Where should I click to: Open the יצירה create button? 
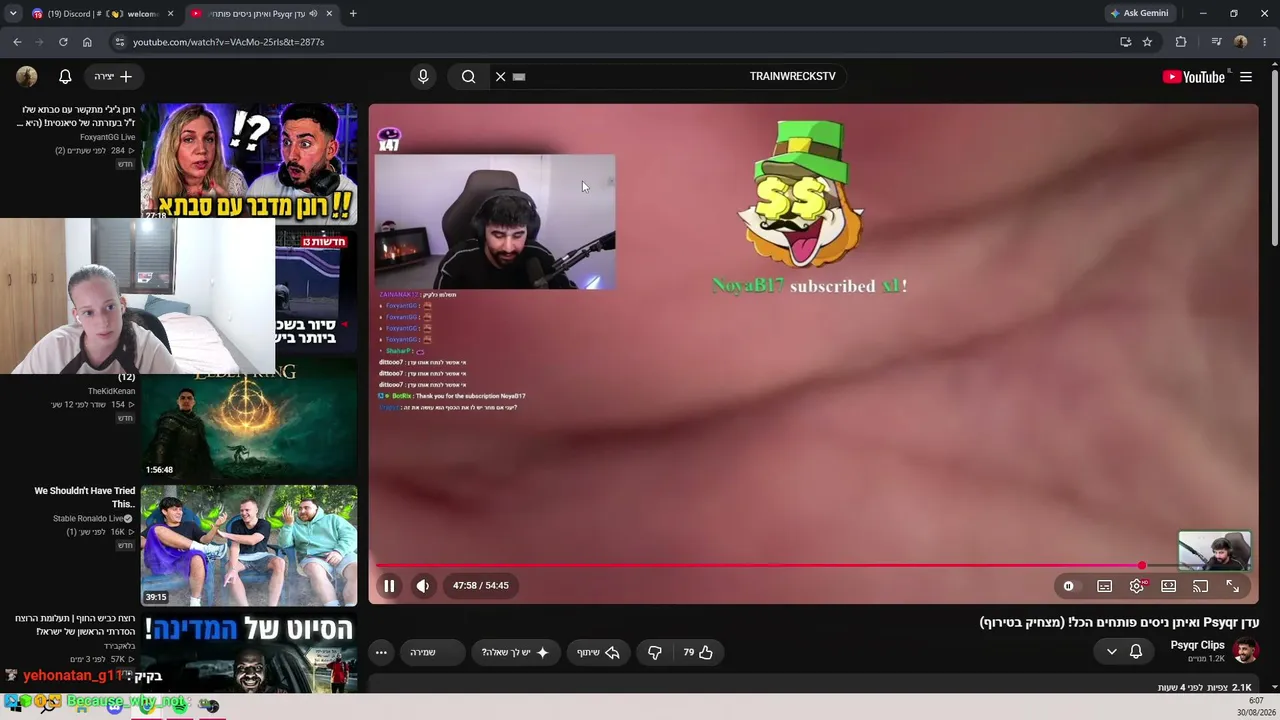pos(113,76)
